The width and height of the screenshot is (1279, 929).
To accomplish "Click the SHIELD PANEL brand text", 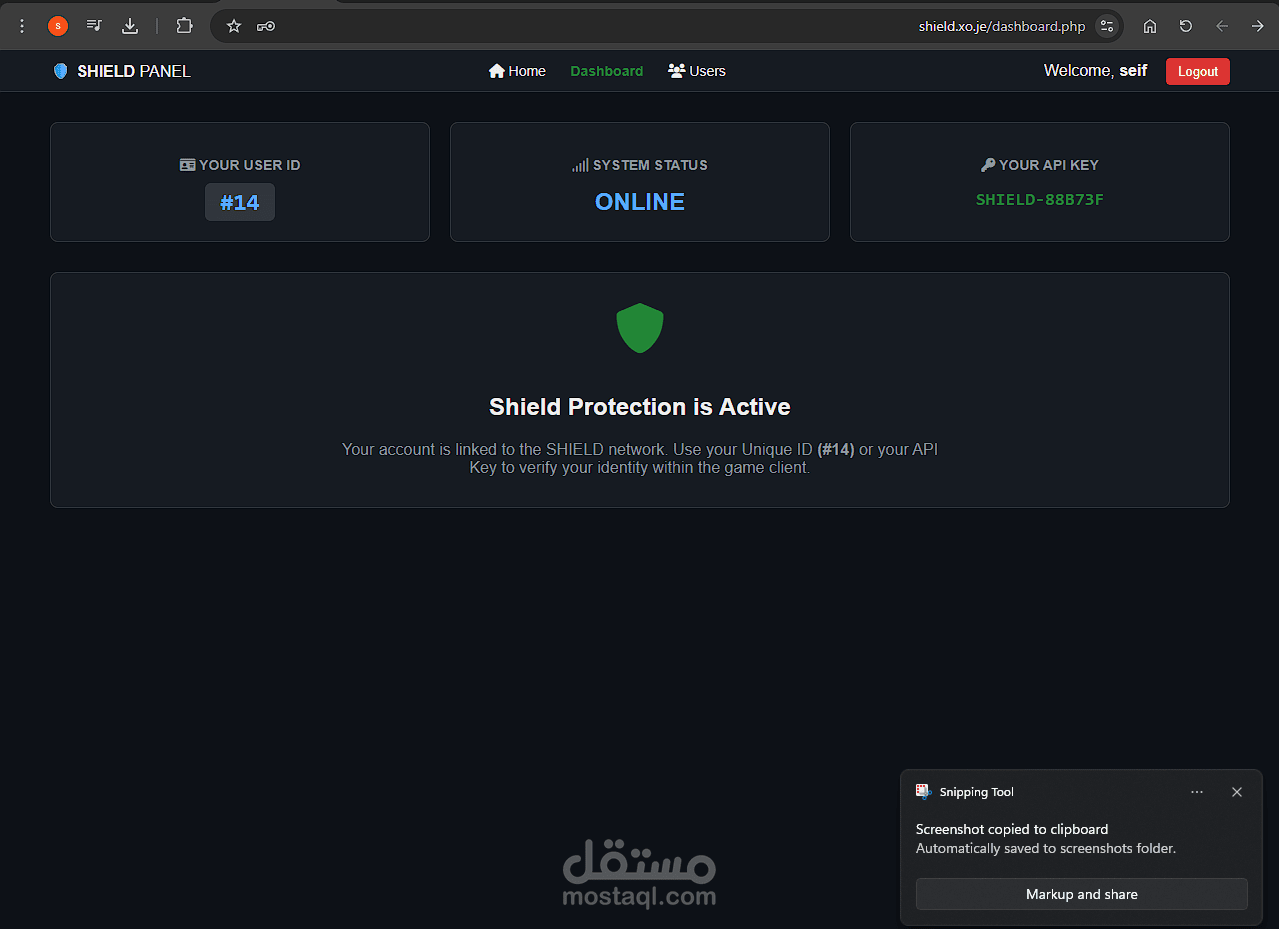I will (134, 71).
